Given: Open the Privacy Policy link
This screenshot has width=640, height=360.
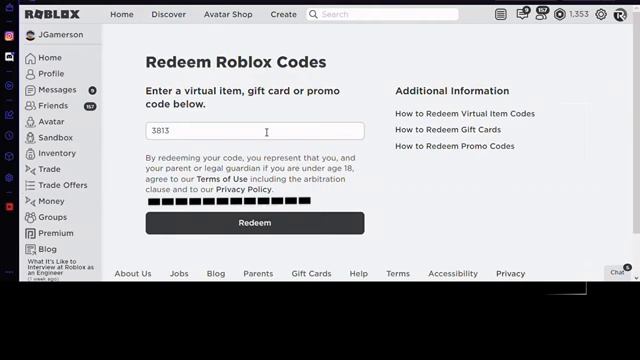Looking at the screenshot, I should [x=243, y=190].
